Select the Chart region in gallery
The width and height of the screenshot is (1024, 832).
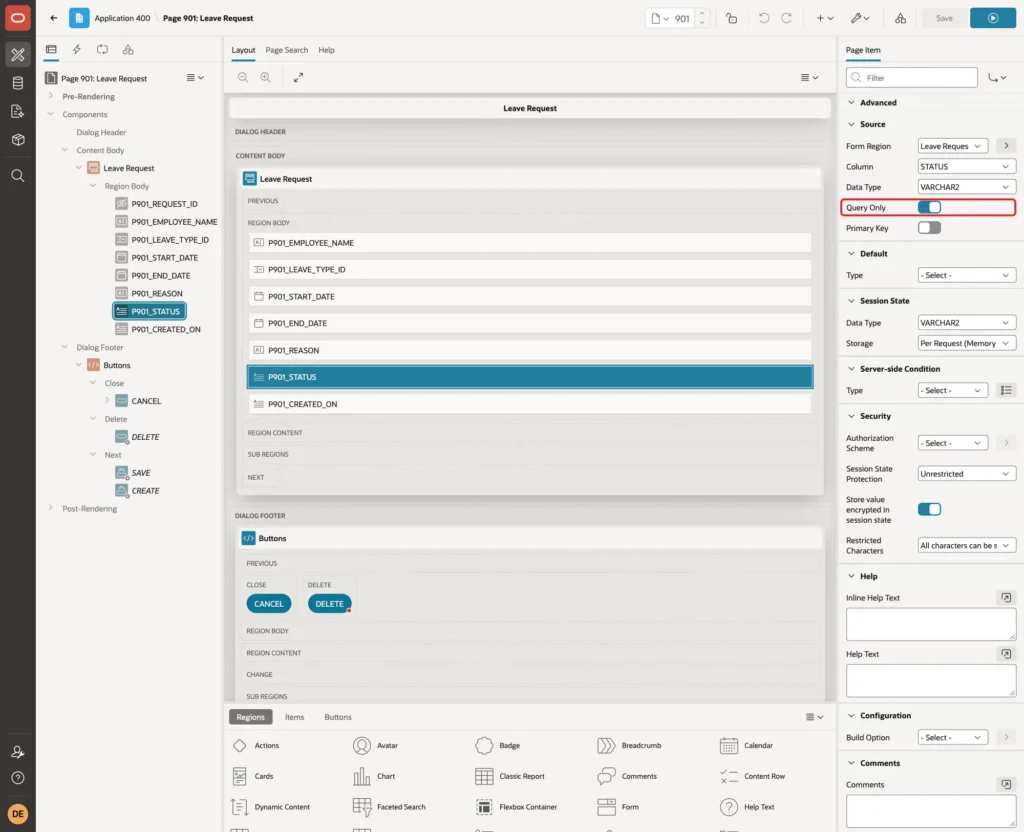(x=374, y=776)
